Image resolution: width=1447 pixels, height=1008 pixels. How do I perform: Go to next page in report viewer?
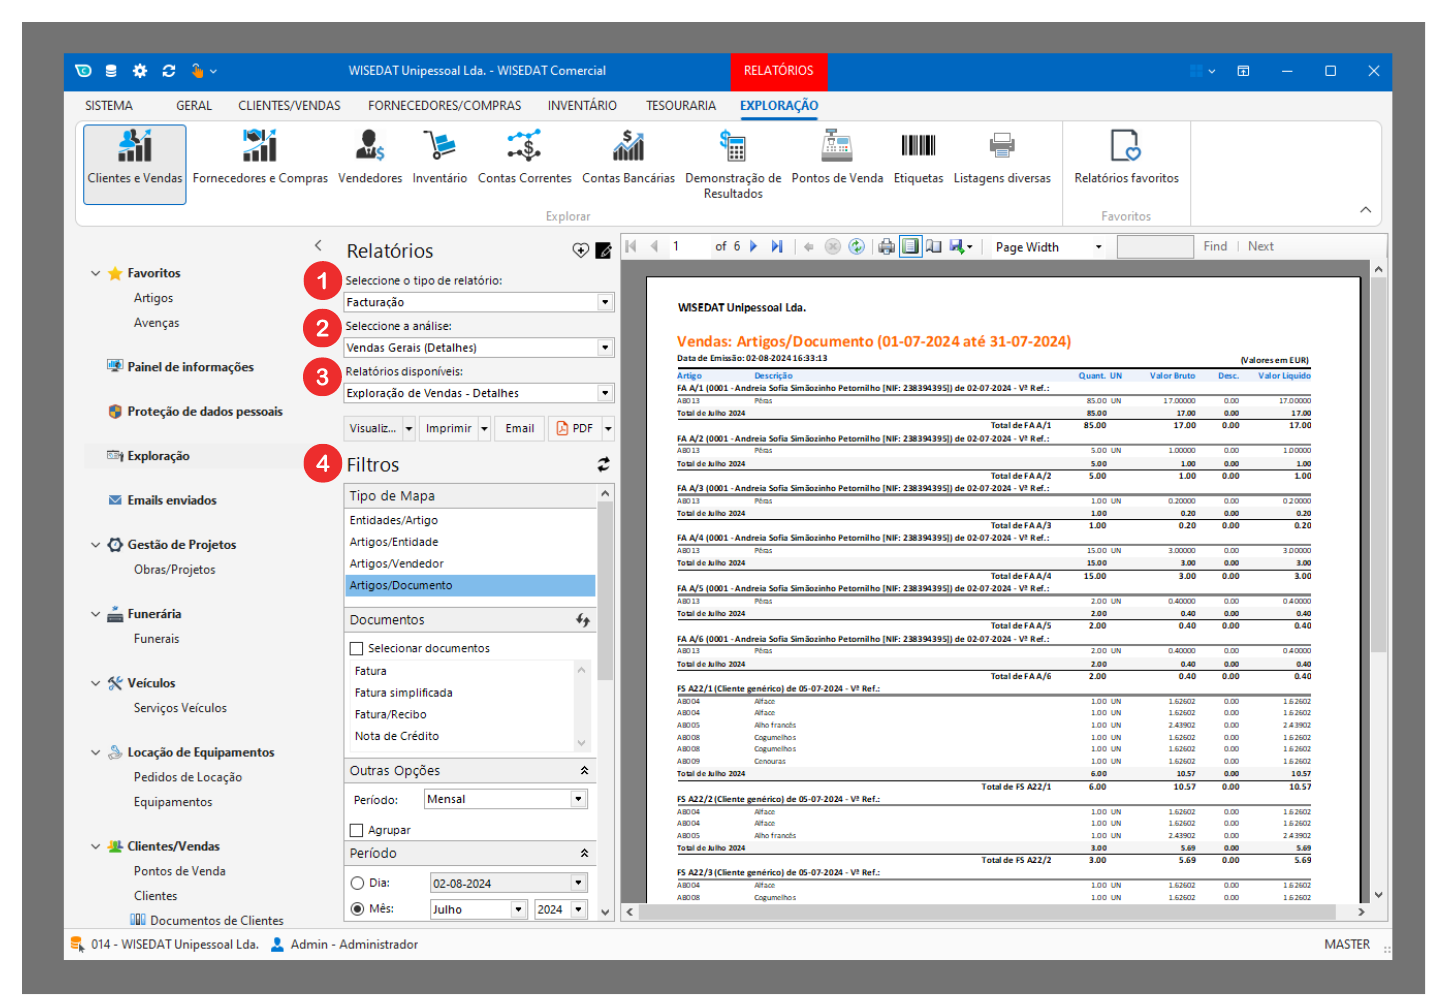coord(754,247)
